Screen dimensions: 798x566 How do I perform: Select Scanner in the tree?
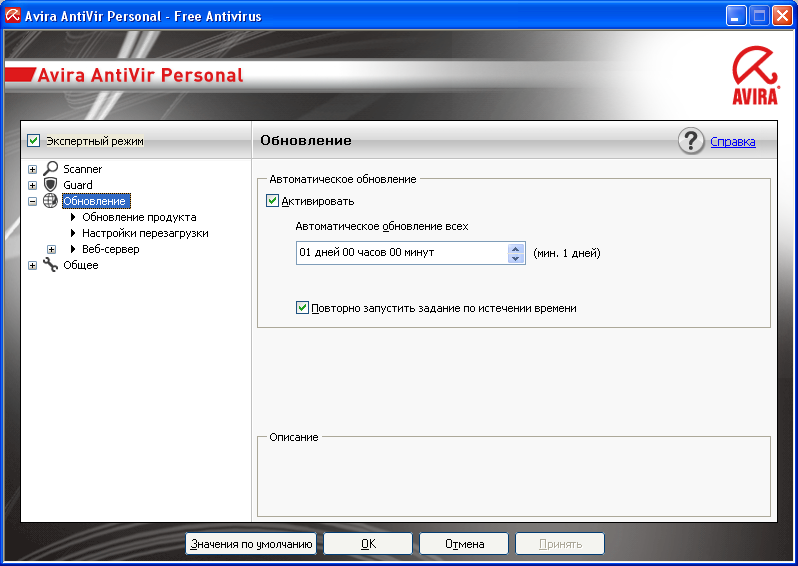(x=82, y=168)
